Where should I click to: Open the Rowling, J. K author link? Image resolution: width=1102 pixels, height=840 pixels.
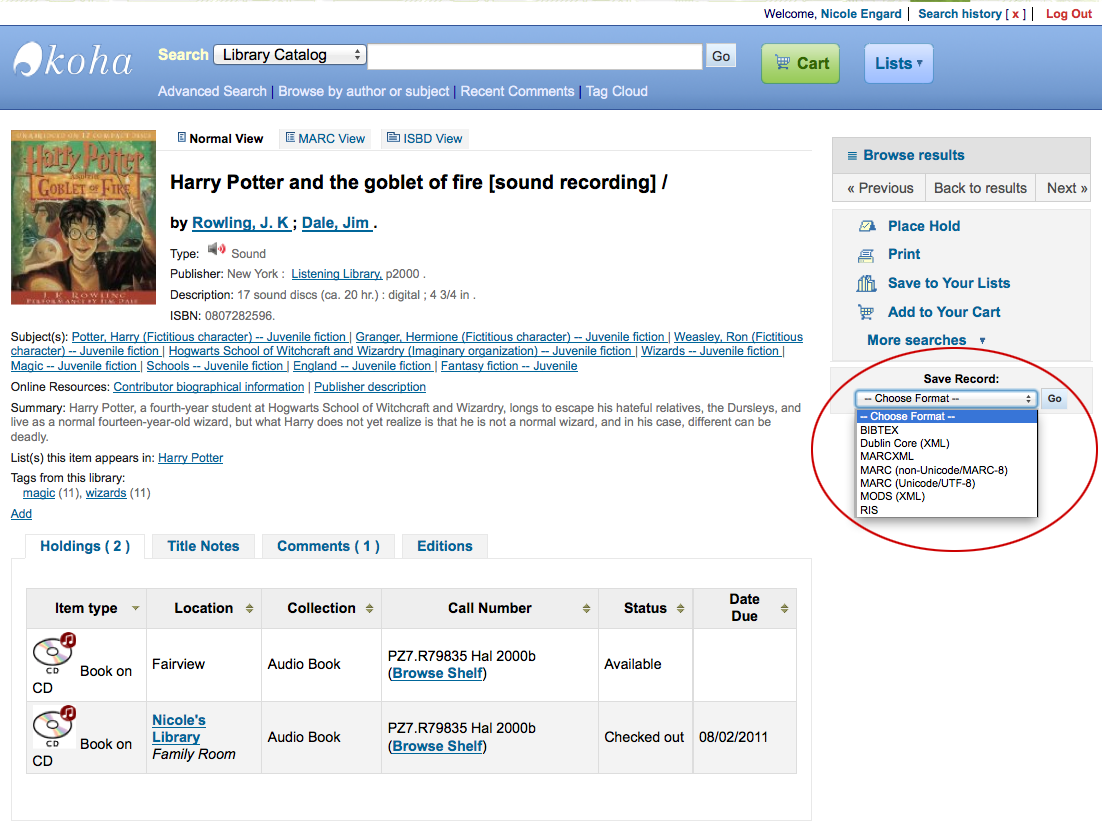pyautogui.click(x=240, y=223)
